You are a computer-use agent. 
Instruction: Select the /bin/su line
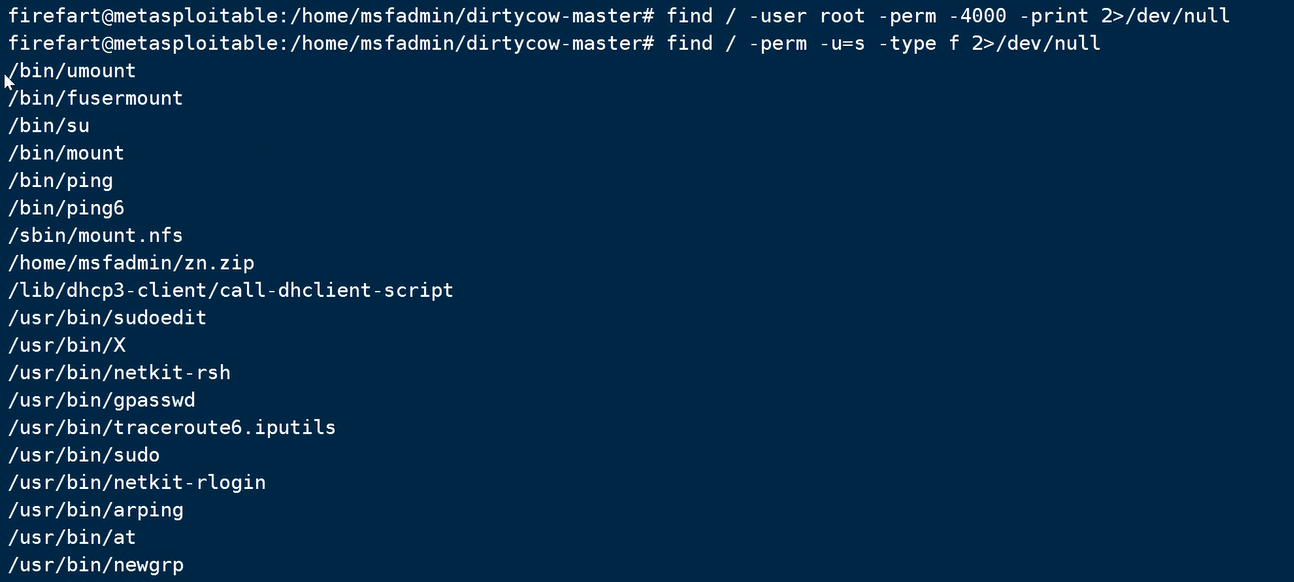click(48, 126)
